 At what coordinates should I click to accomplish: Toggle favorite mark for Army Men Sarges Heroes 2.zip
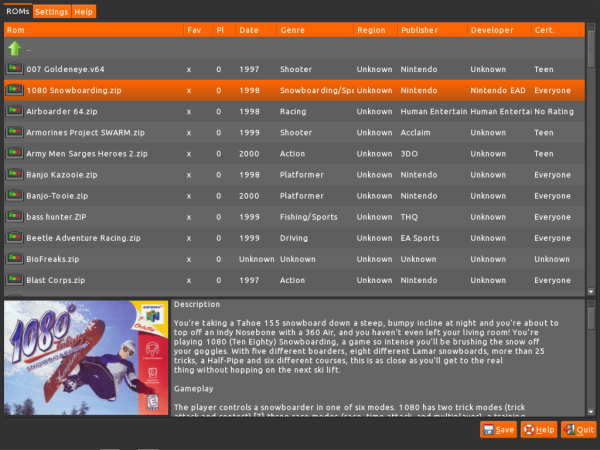[189, 154]
